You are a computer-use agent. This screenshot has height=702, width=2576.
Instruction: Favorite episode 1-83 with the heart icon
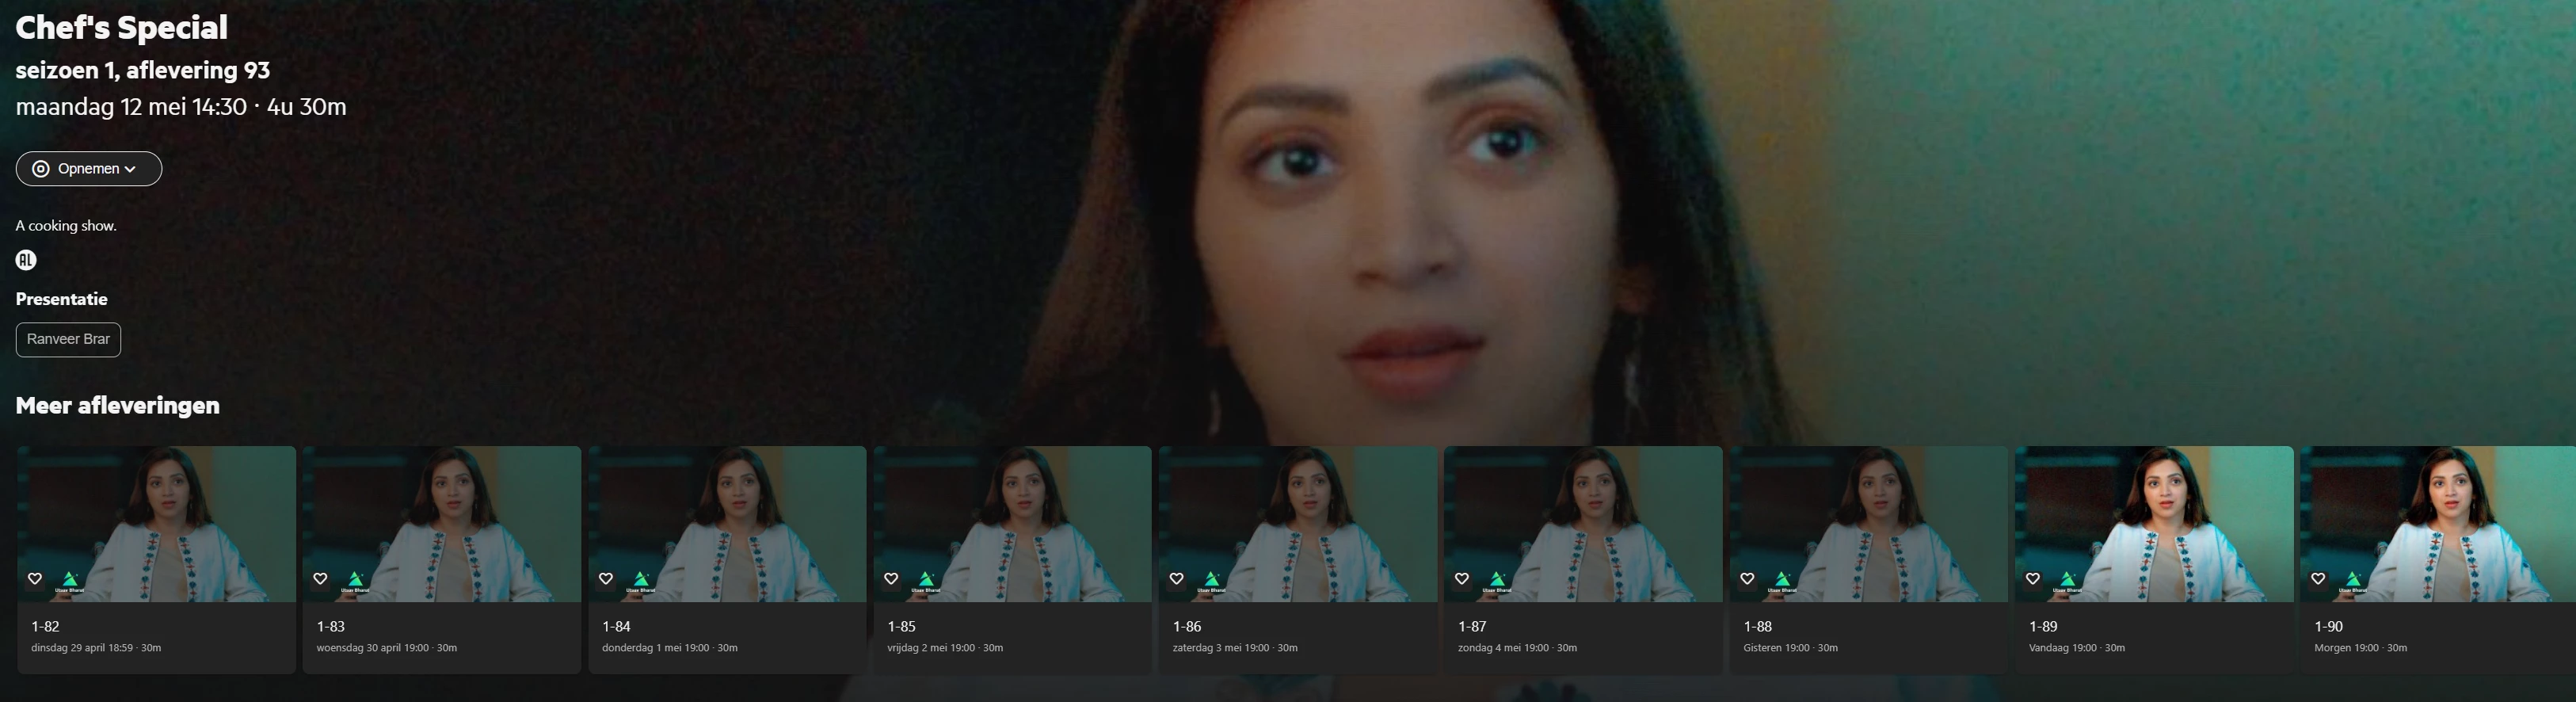pyautogui.click(x=320, y=579)
